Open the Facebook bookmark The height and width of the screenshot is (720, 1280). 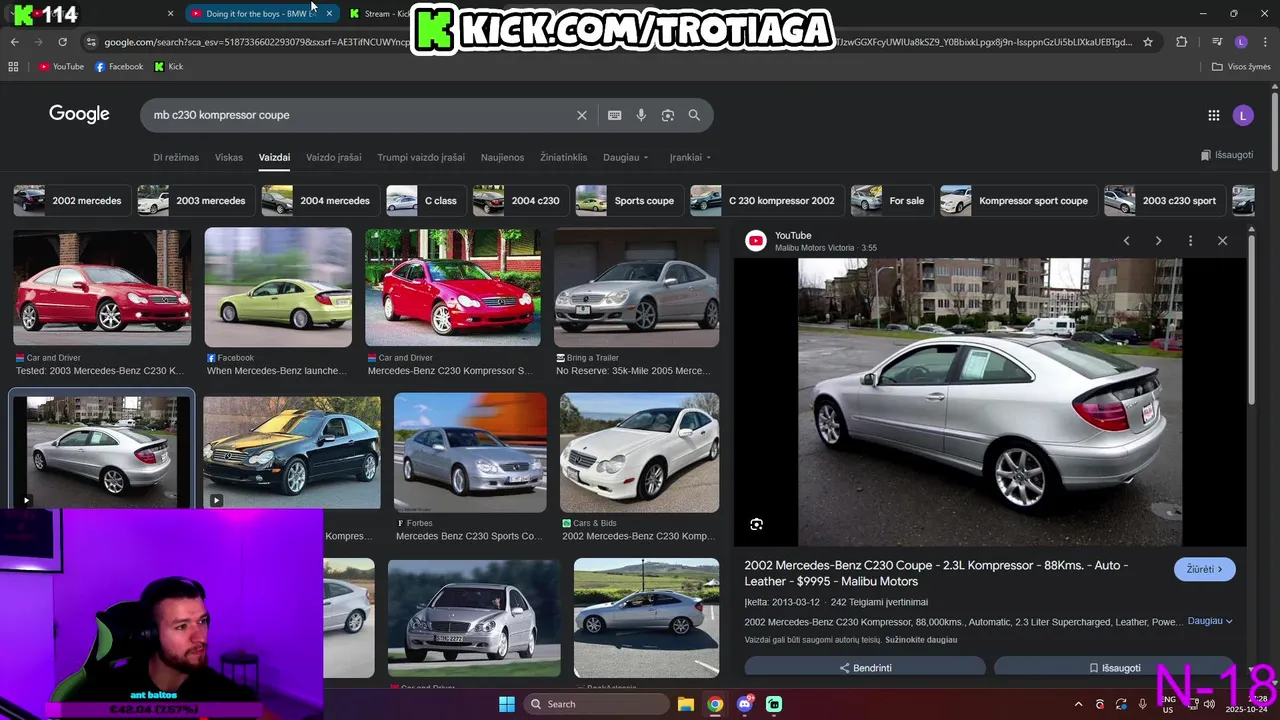click(119, 67)
